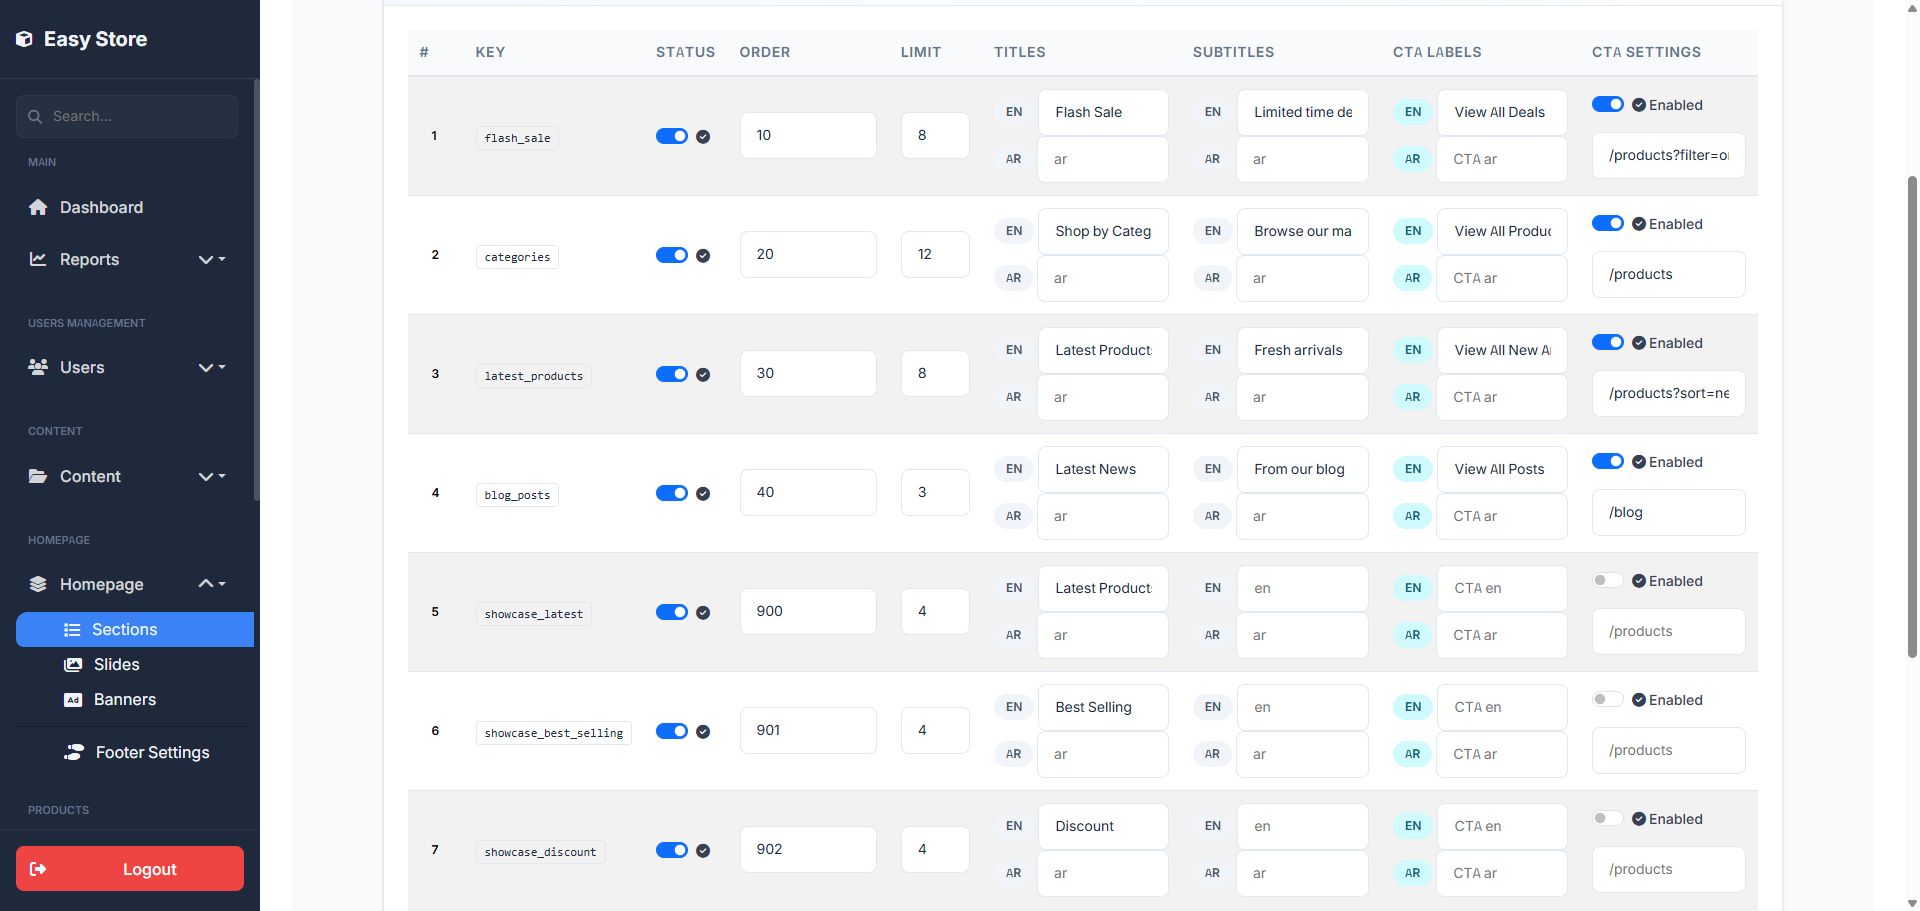
Task: Open the Sections menu item
Action: tap(124, 630)
